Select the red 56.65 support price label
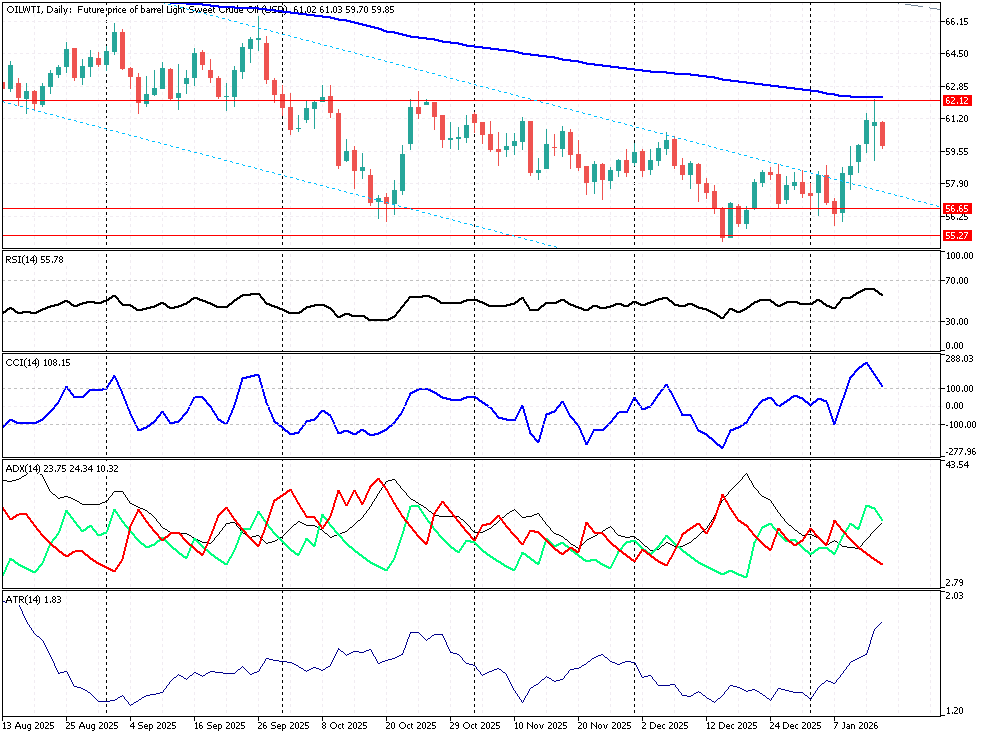This screenshot has height=737, width=983. tap(956, 209)
